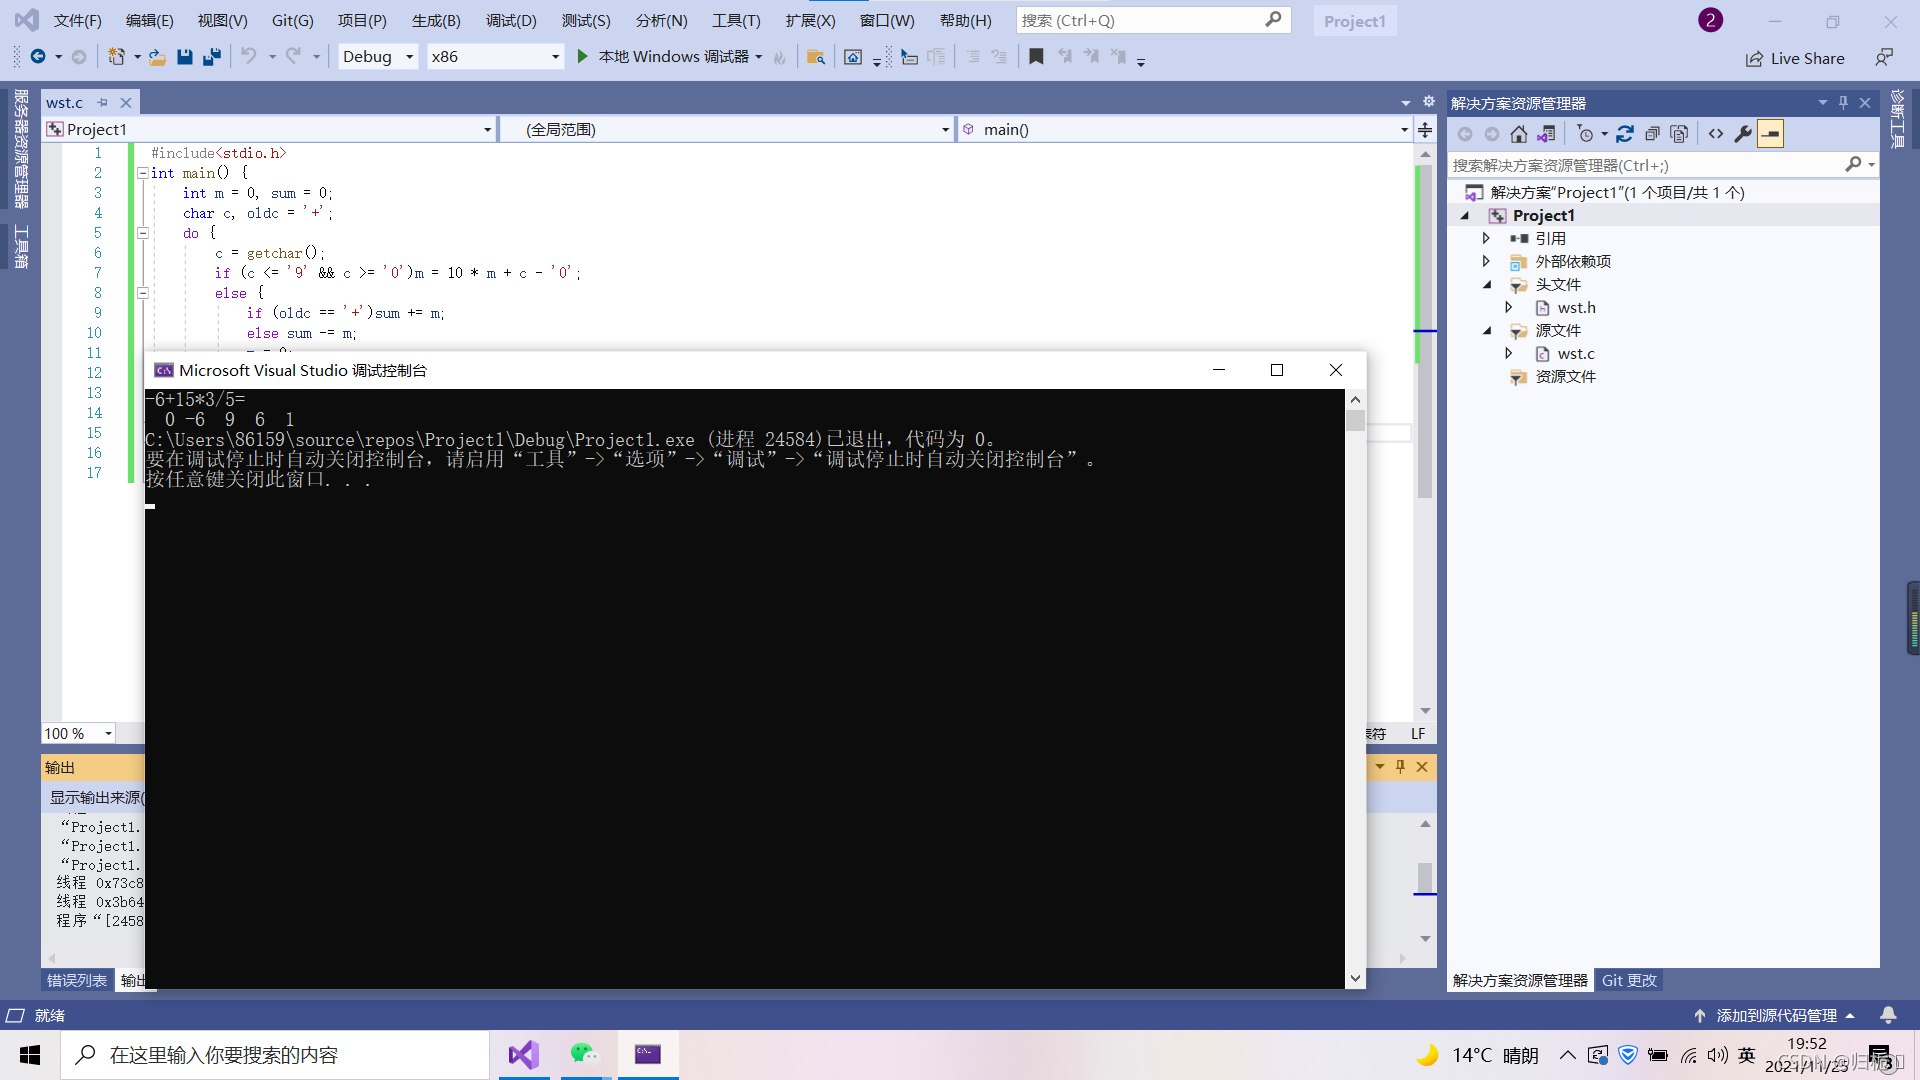Pin the Solution Explorer panel with pushpin

(x=1843, y=103)
